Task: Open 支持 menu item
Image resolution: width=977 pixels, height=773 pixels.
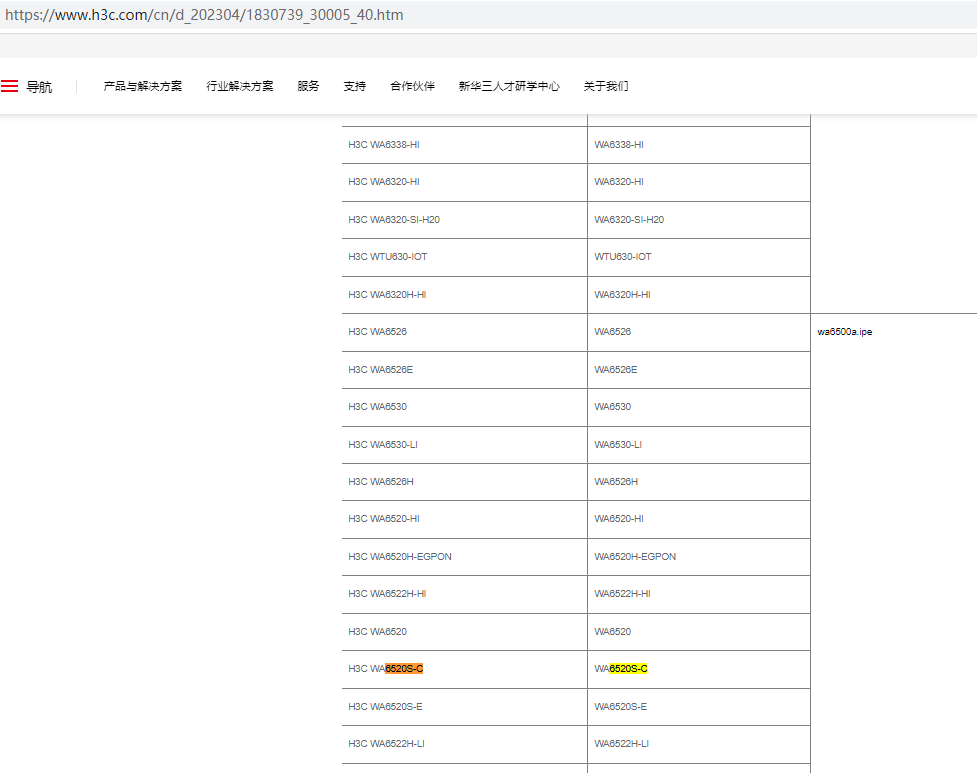Action: coord(355,86)
